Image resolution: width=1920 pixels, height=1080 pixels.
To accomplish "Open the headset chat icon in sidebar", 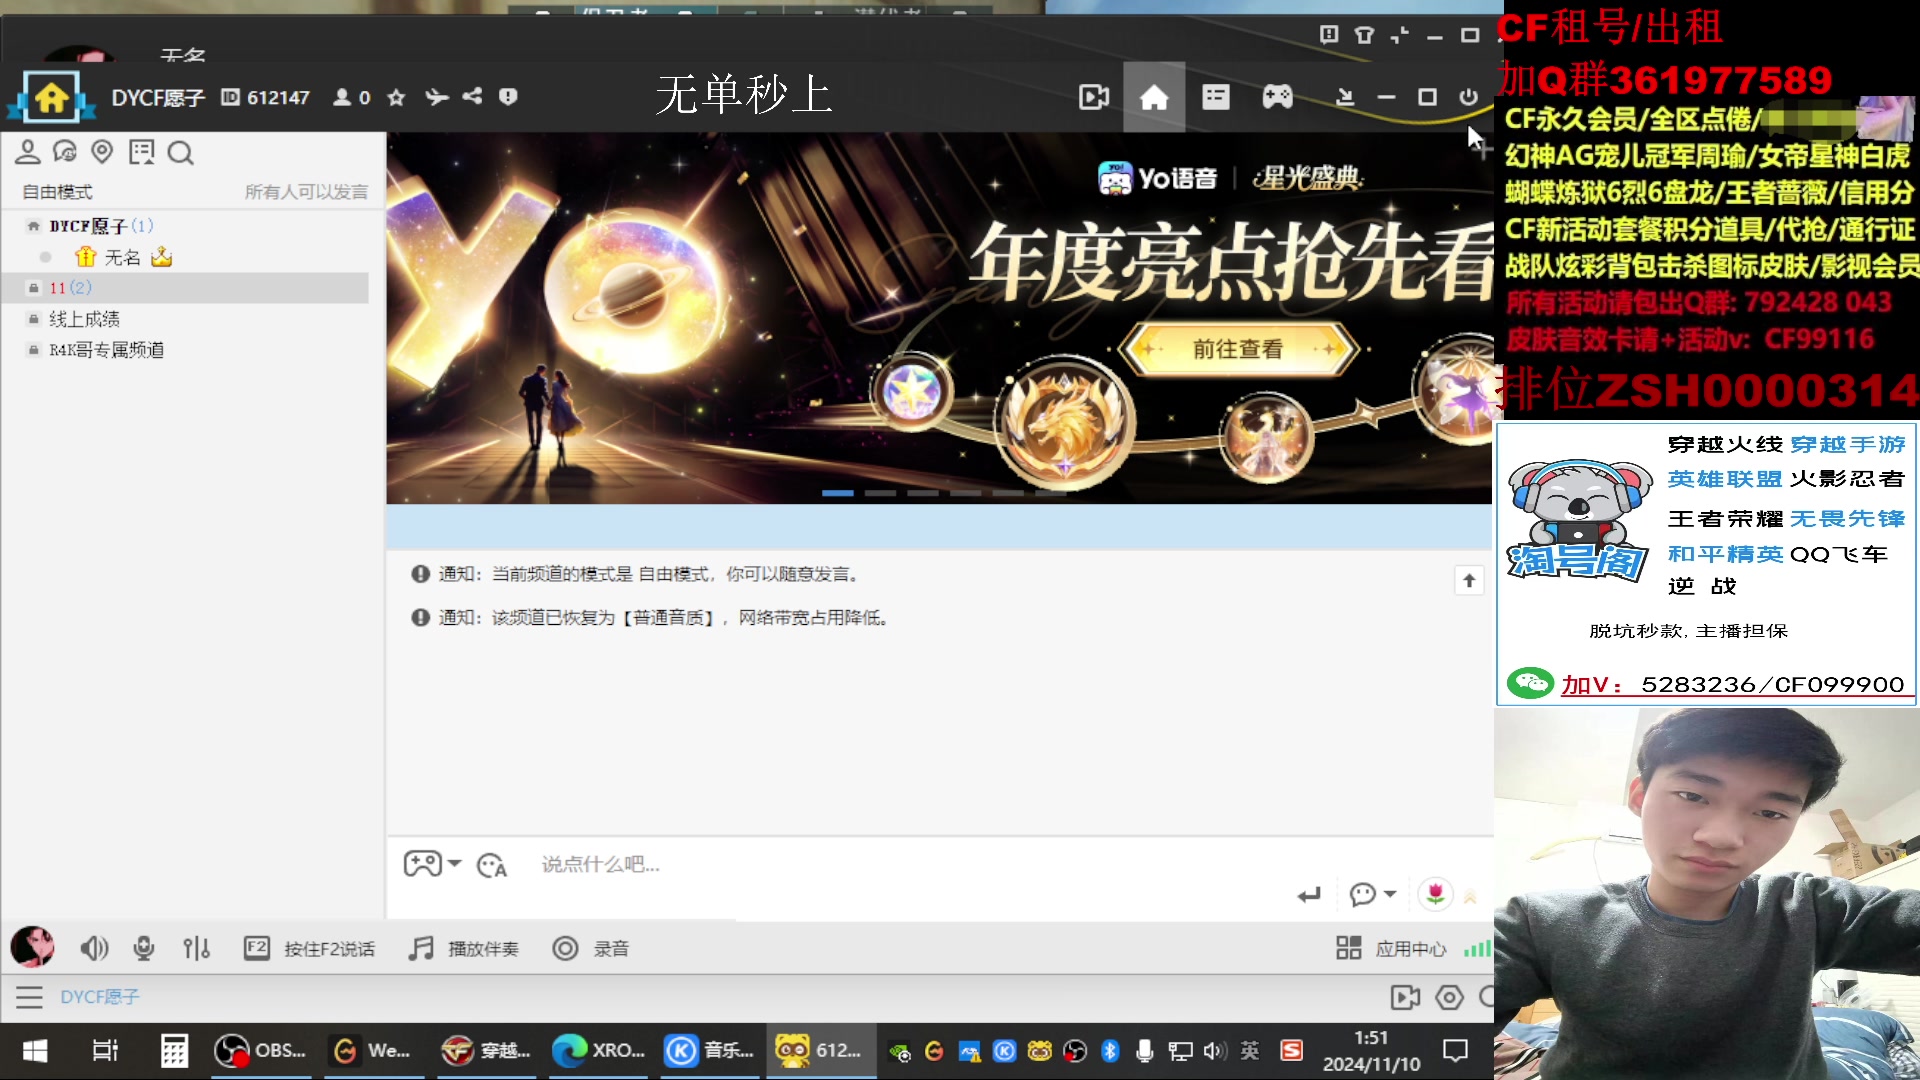I will [x=65, y=152].
